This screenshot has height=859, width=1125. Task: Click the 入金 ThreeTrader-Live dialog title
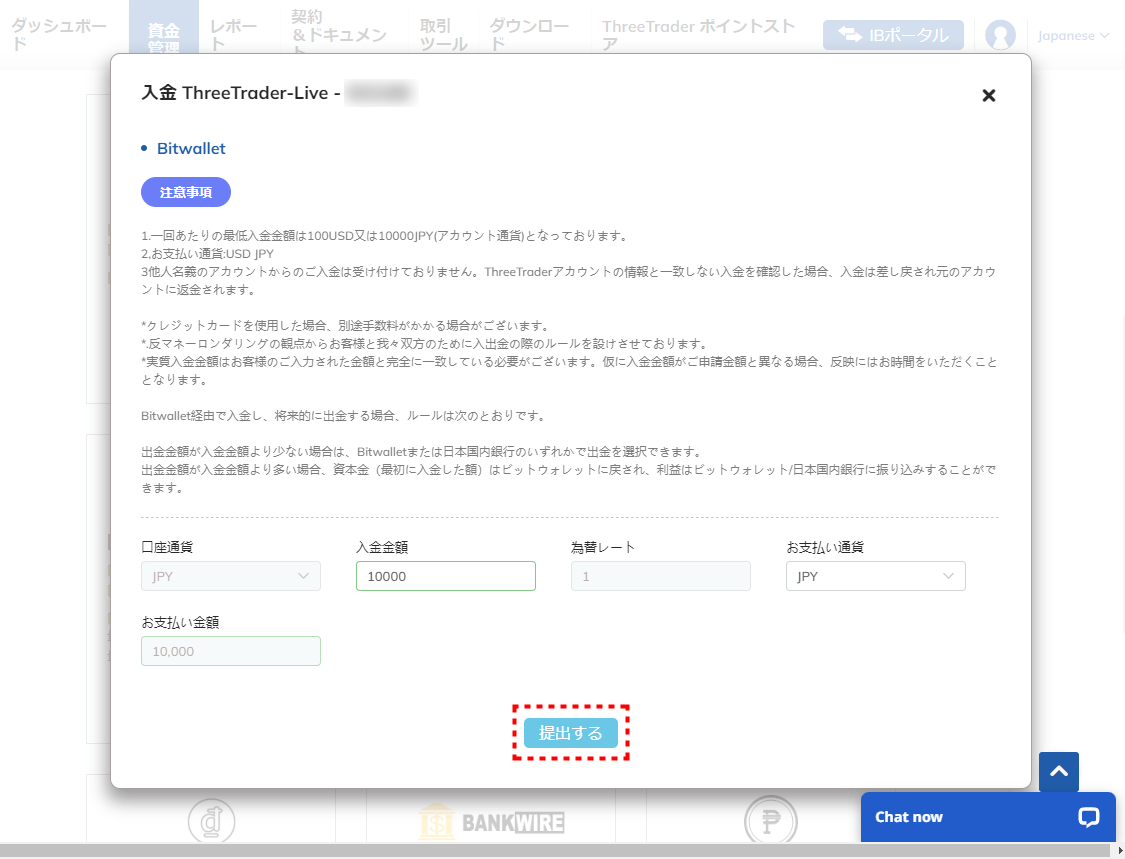[240, 93]
